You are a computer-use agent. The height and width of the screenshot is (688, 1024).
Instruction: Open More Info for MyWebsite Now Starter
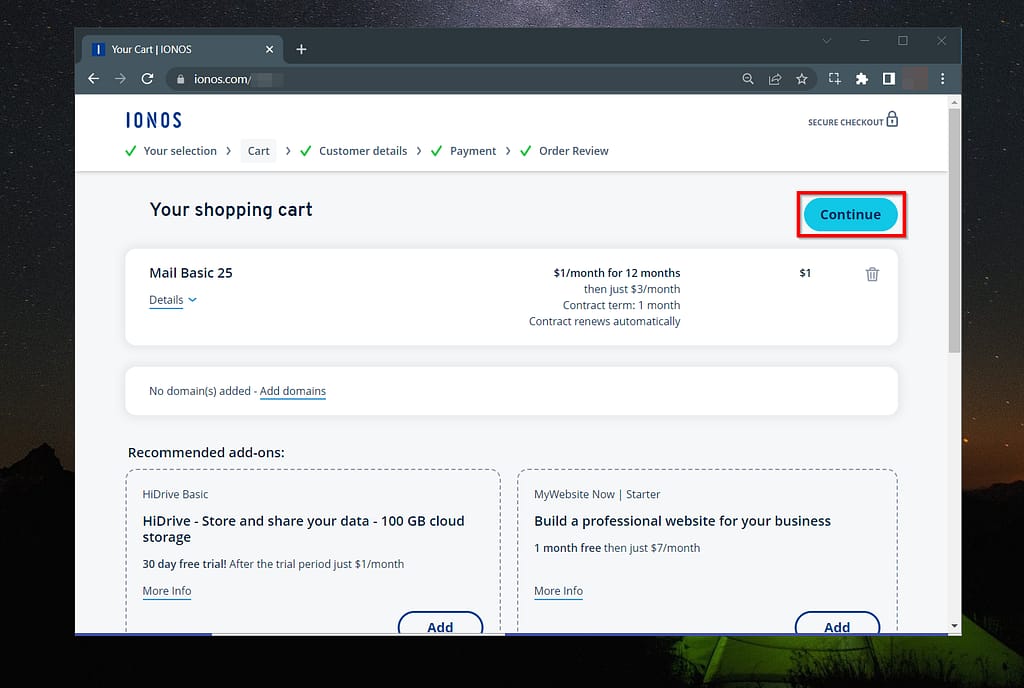click(558, 591)
